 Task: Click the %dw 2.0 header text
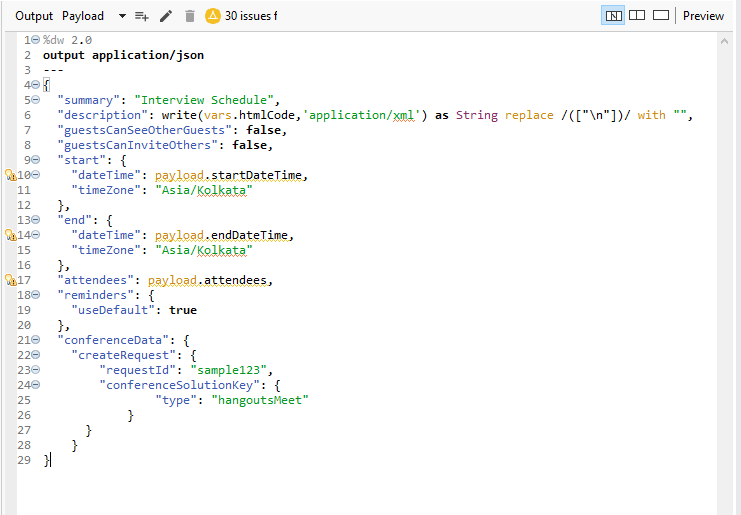click(67, 40)
